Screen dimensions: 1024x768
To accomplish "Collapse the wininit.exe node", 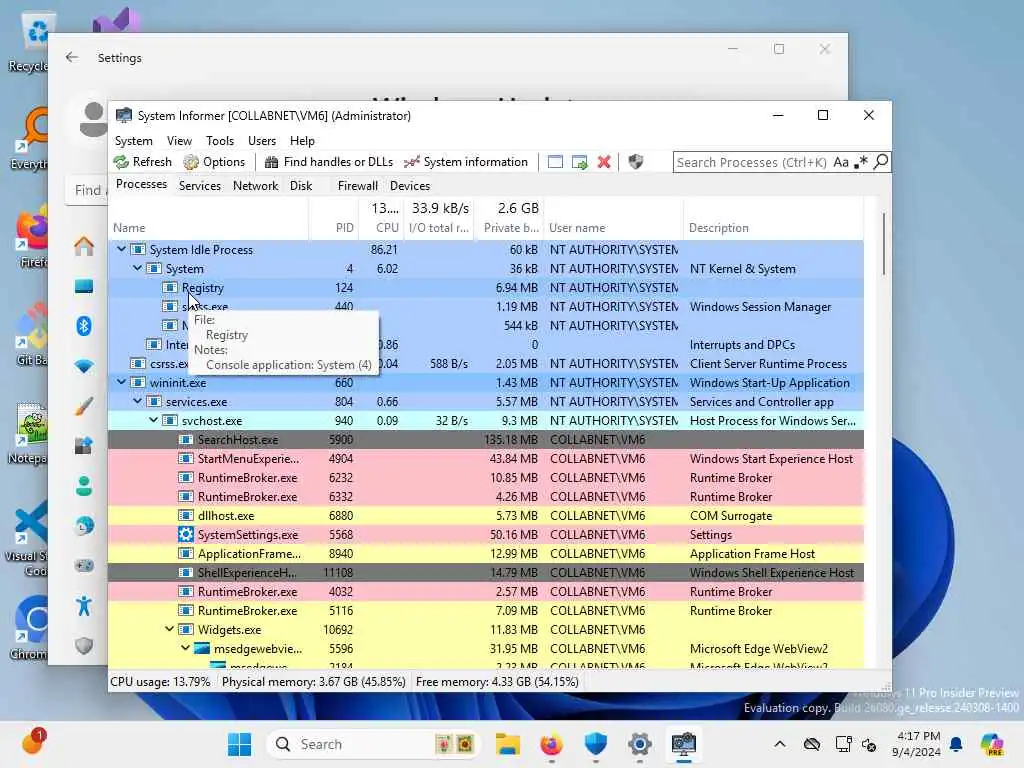I will pos(121,383).
